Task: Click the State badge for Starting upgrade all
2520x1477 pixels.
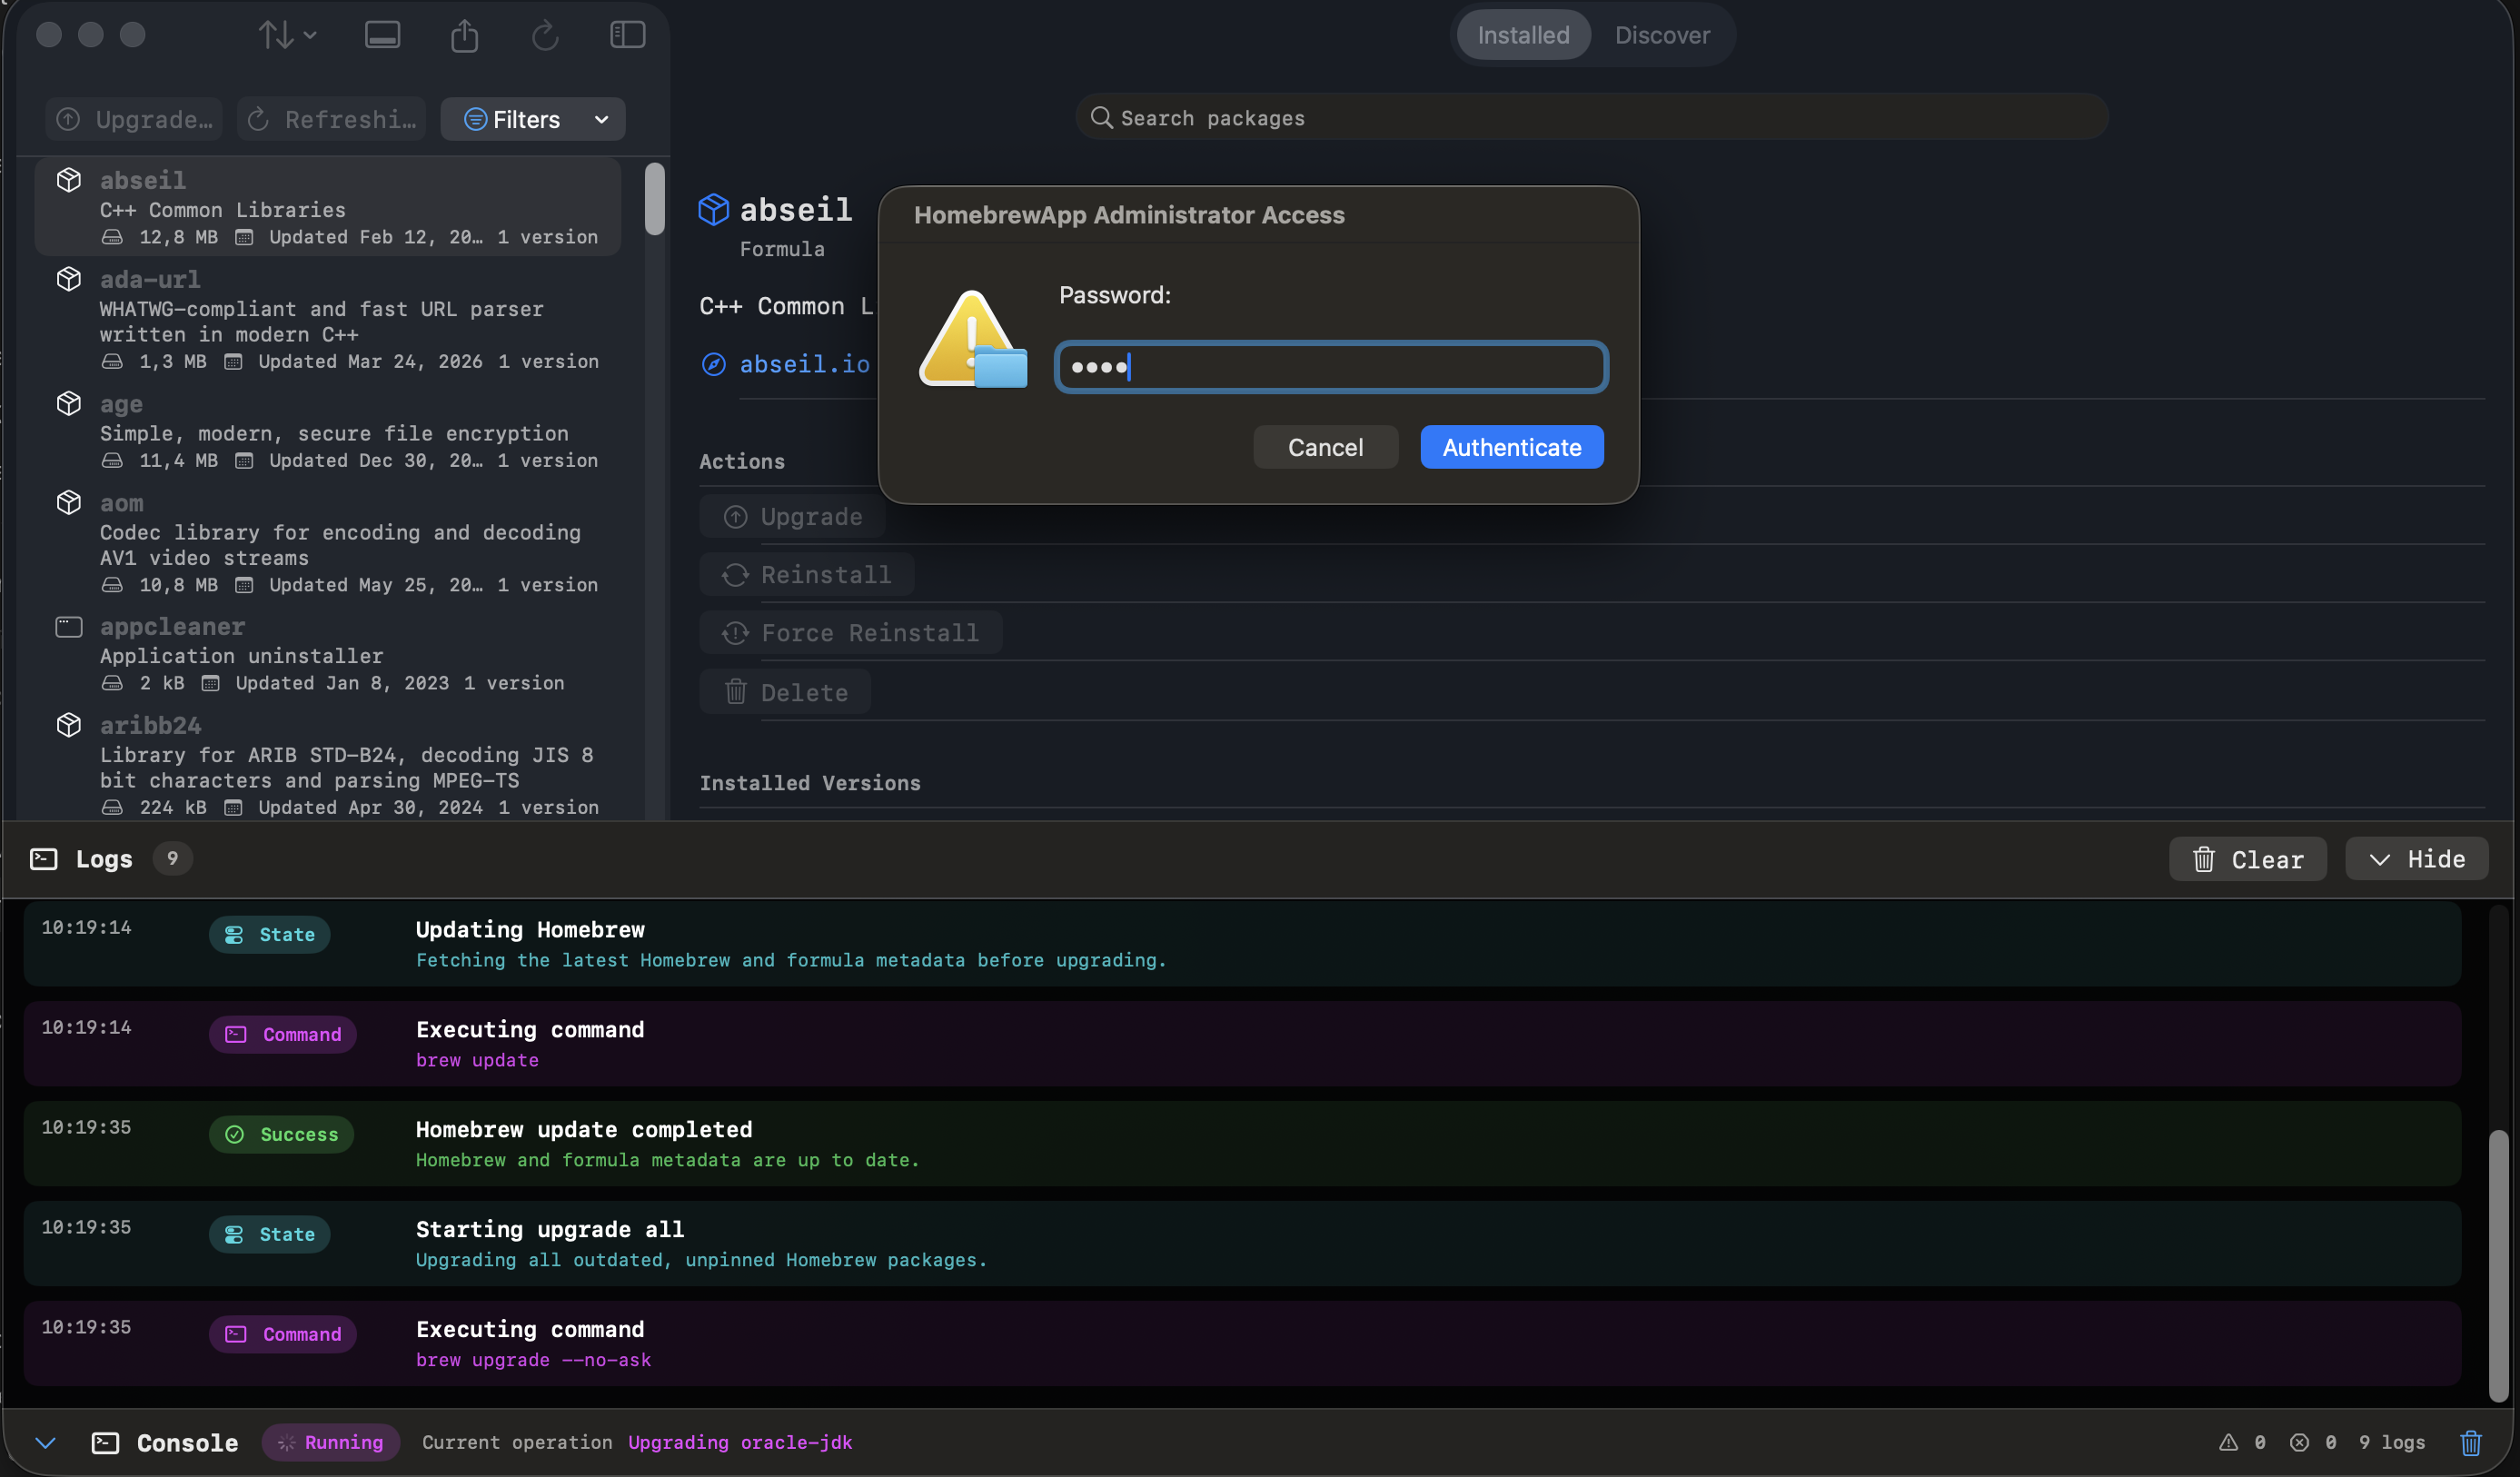Action: tap(269, 1234)
